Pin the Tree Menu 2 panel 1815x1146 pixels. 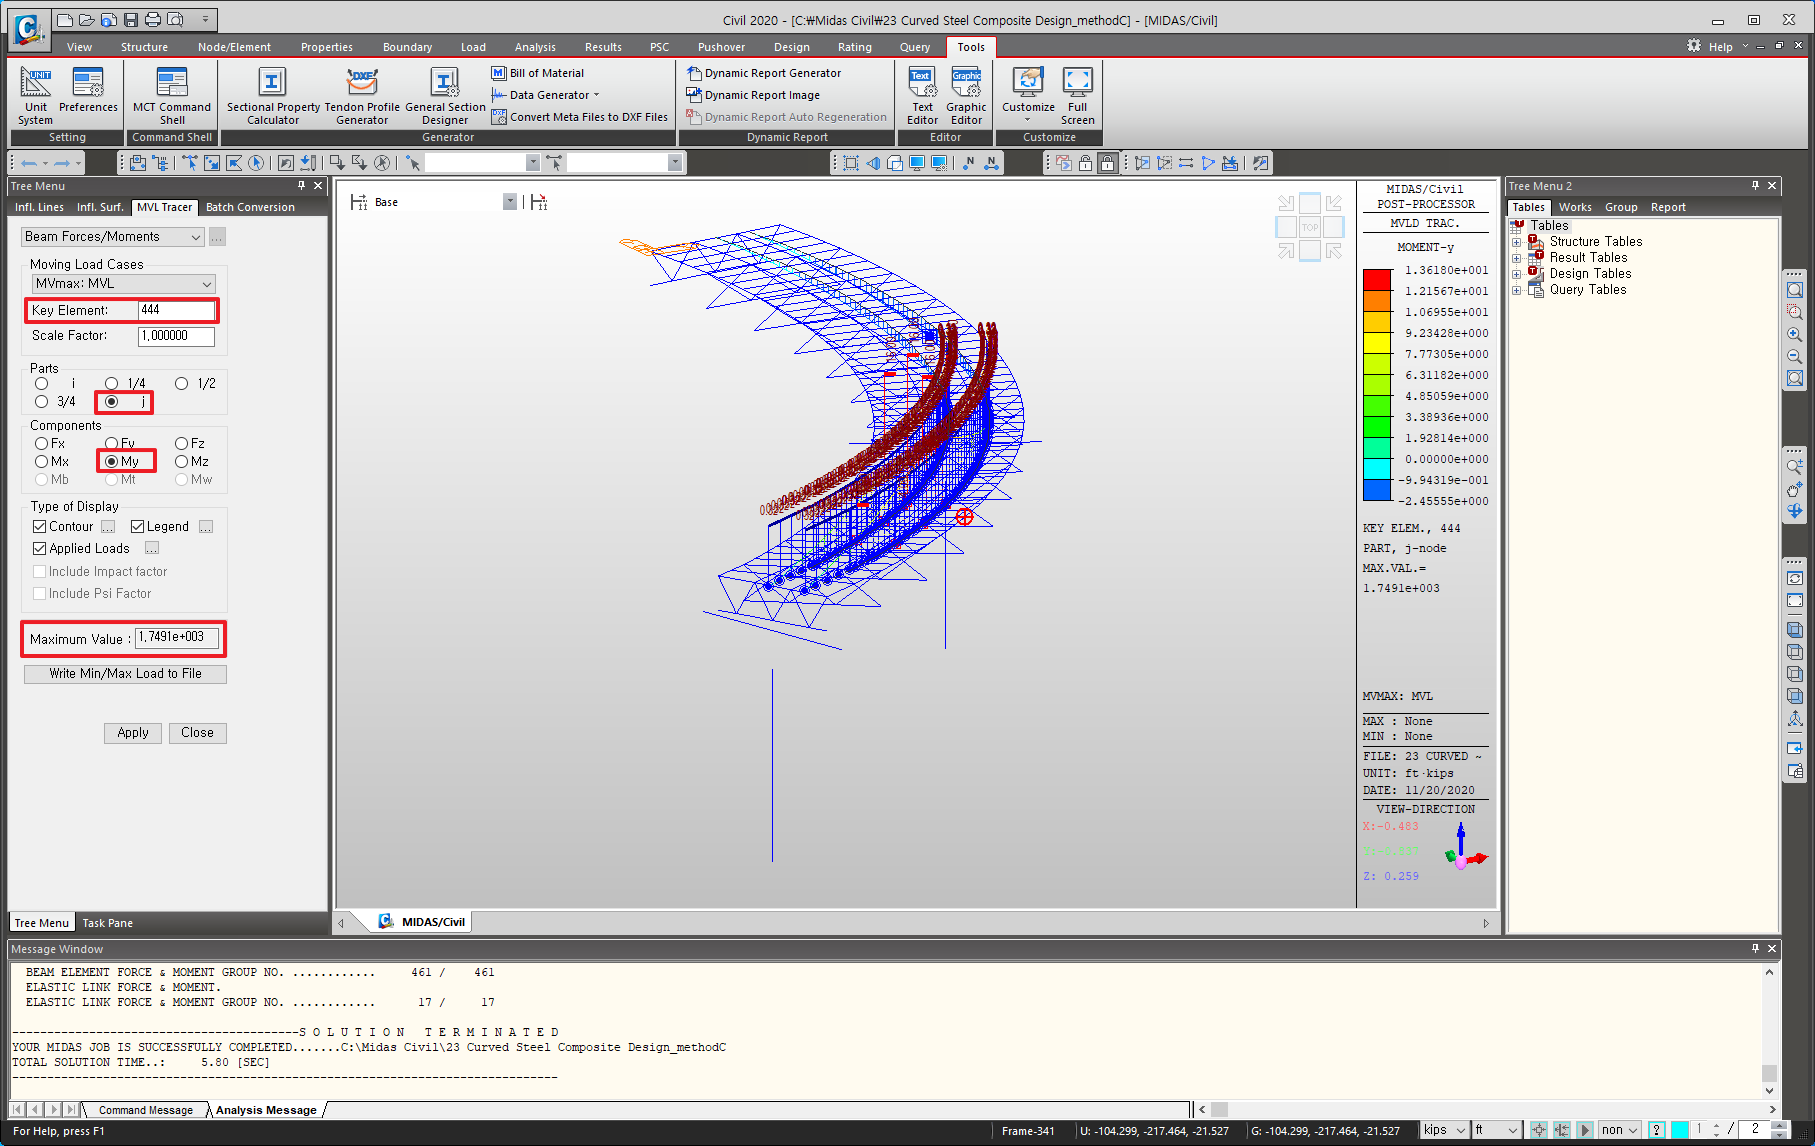1755,185
